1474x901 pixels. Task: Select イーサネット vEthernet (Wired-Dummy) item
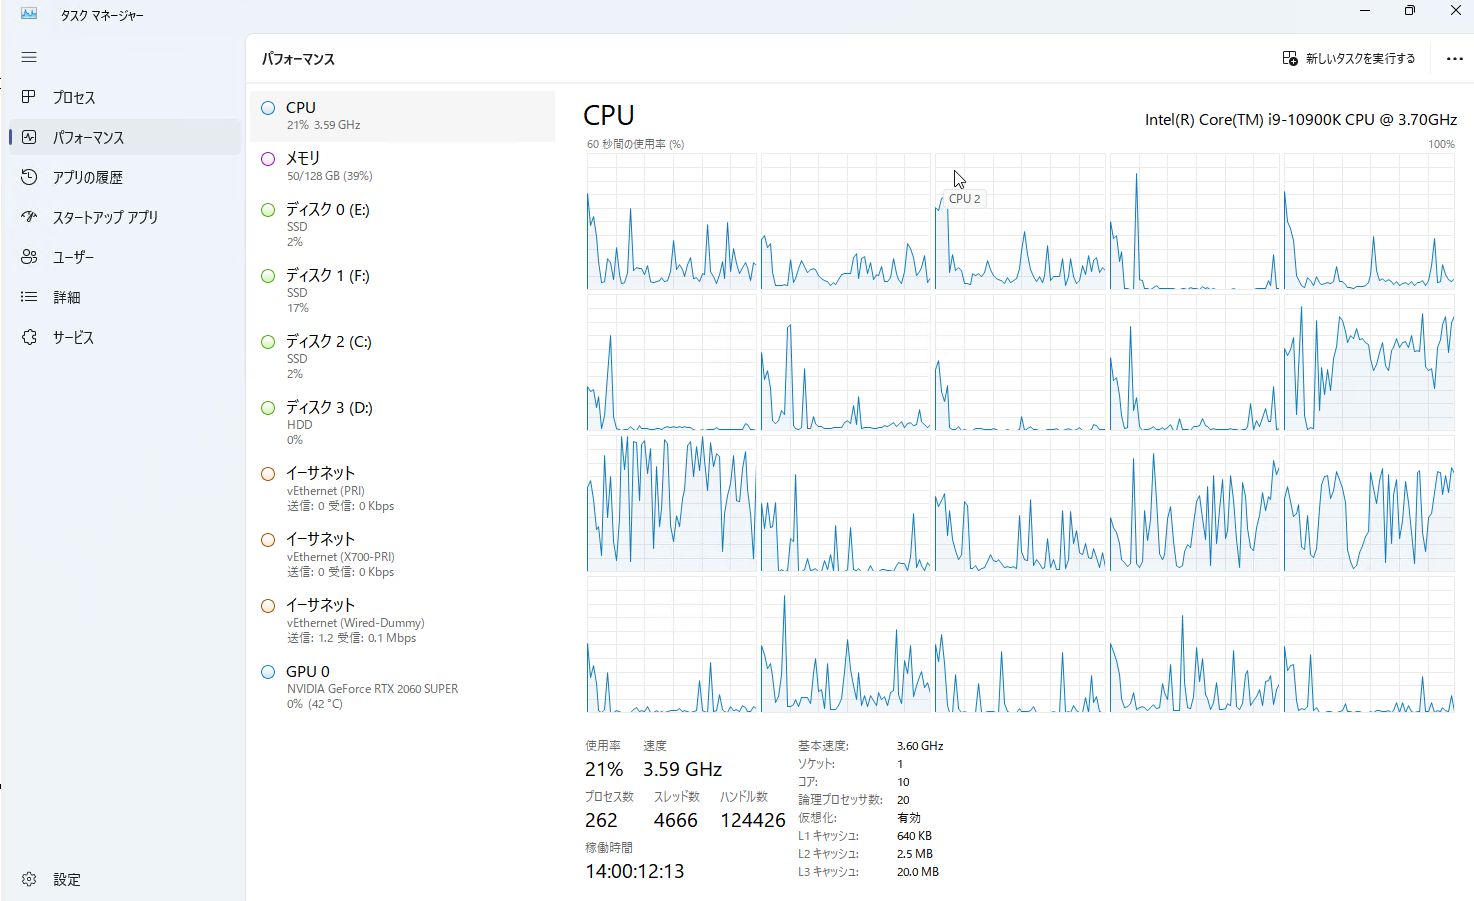(x=402, y=621)
